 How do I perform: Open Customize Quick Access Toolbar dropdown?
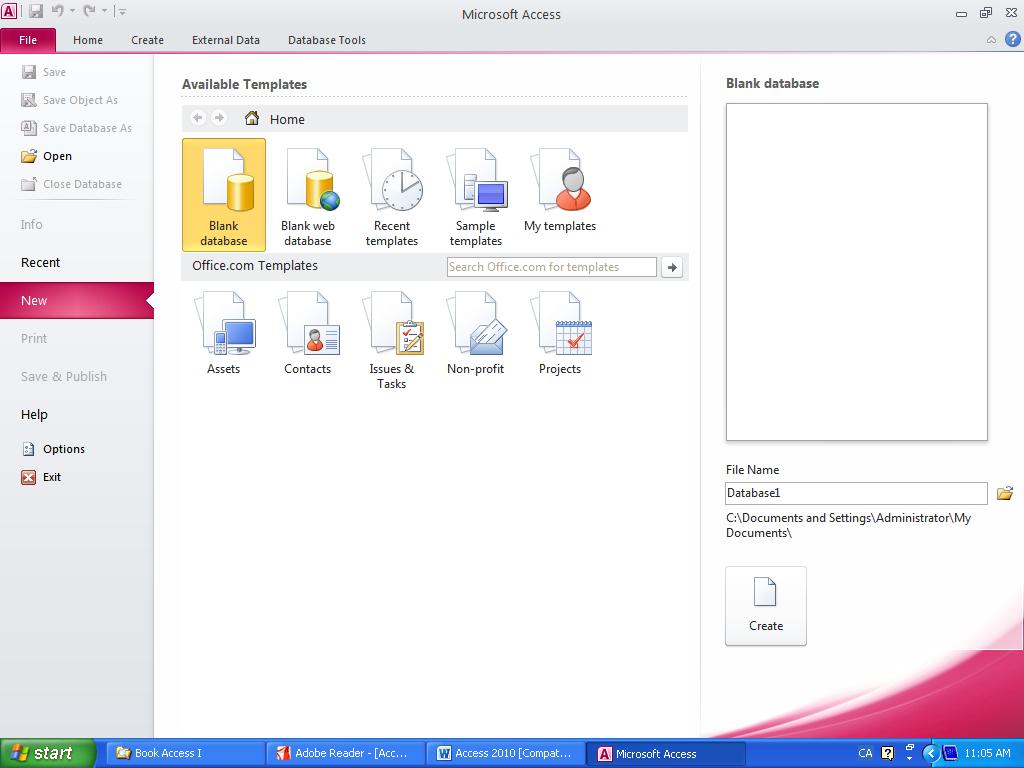[122, 11]
